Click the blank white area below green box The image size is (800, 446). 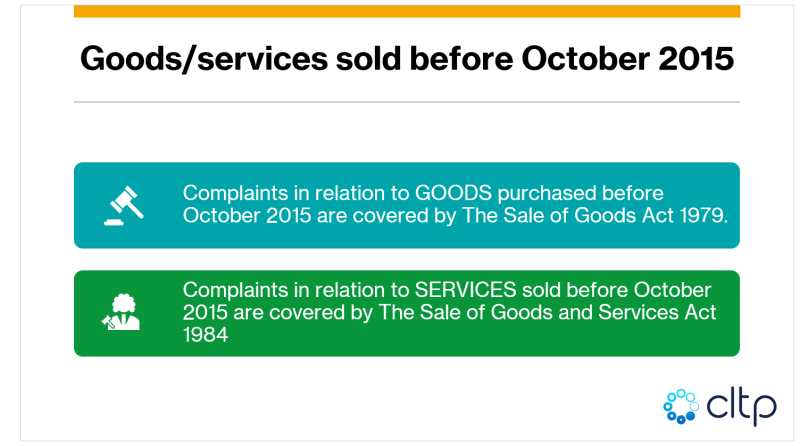tap(357, 398)
